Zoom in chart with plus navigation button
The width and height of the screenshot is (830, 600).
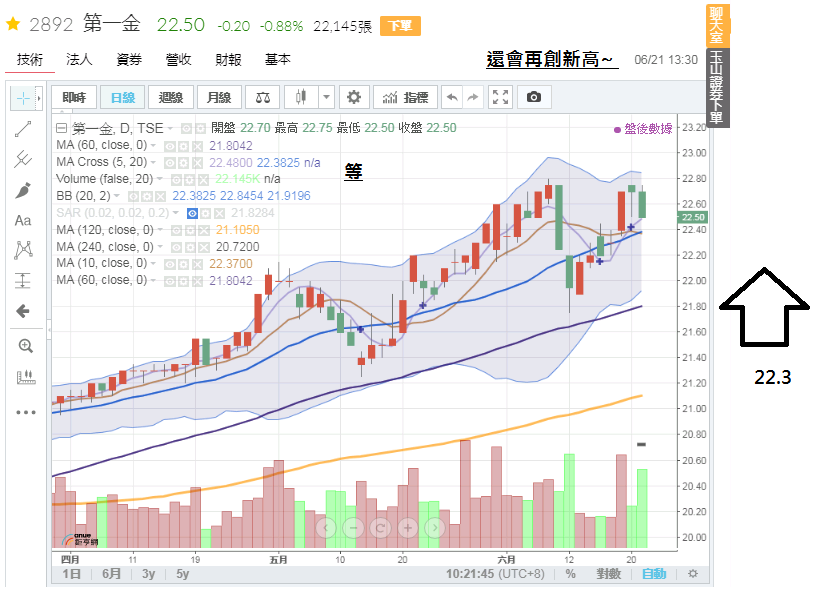coord(408,528)
